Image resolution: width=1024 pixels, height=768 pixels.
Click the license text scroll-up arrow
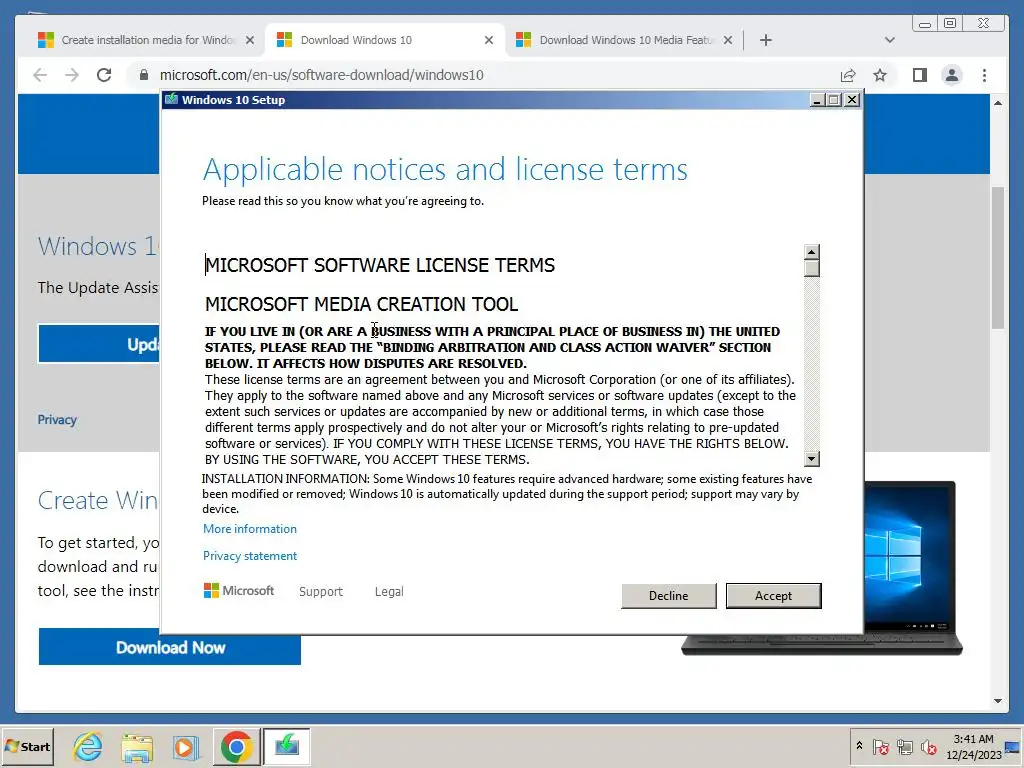pyautogui.click(x=811, y=252)
